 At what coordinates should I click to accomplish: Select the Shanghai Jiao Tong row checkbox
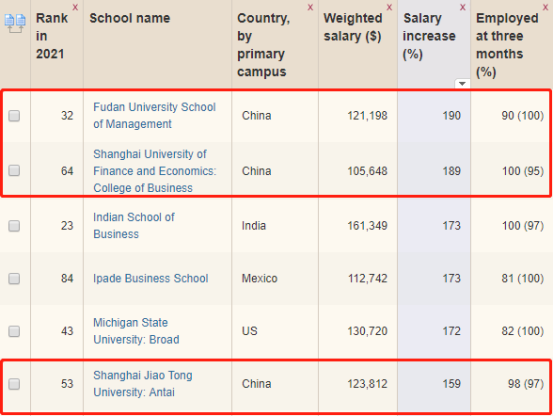coord(14,384)
